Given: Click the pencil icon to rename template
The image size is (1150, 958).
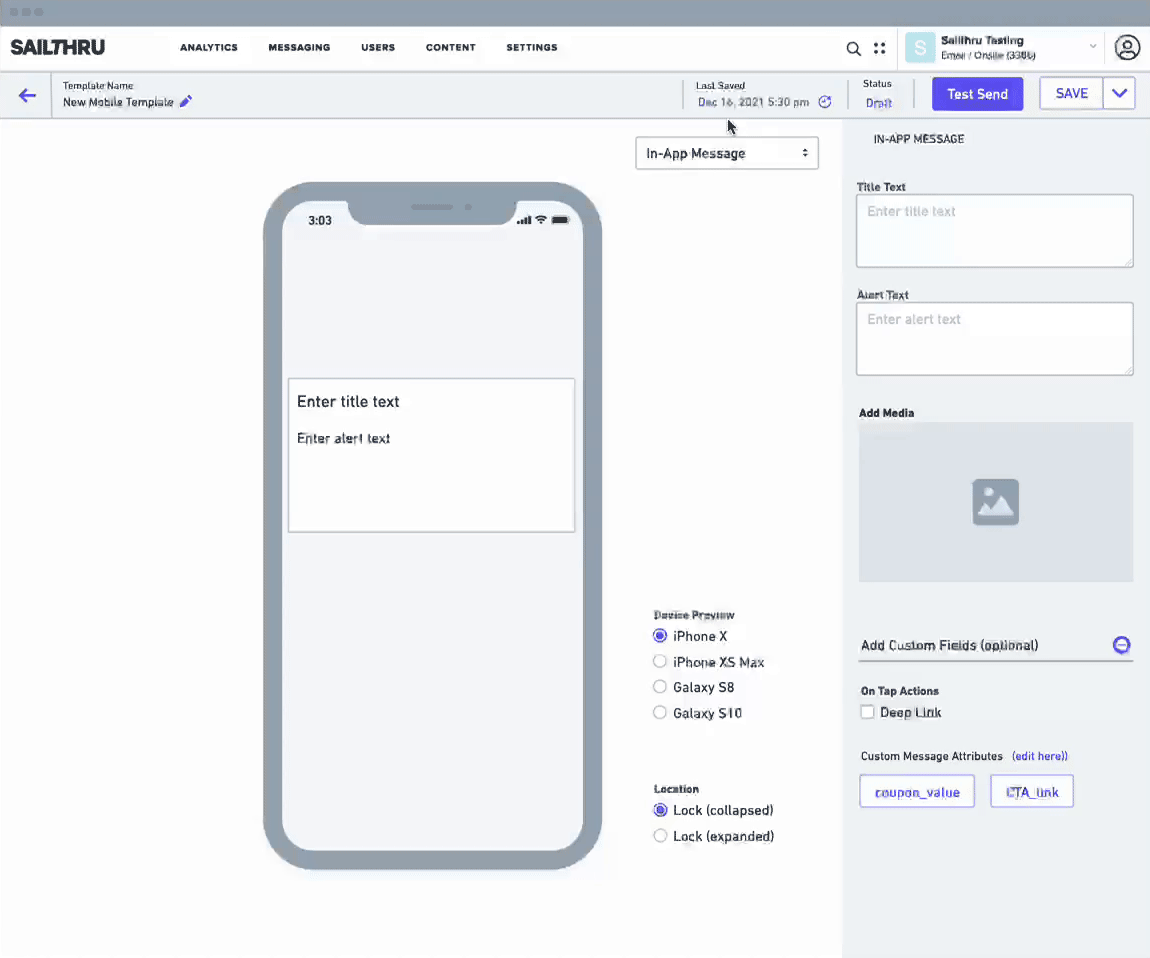Looking at the screenshot, I should point(186,102).
